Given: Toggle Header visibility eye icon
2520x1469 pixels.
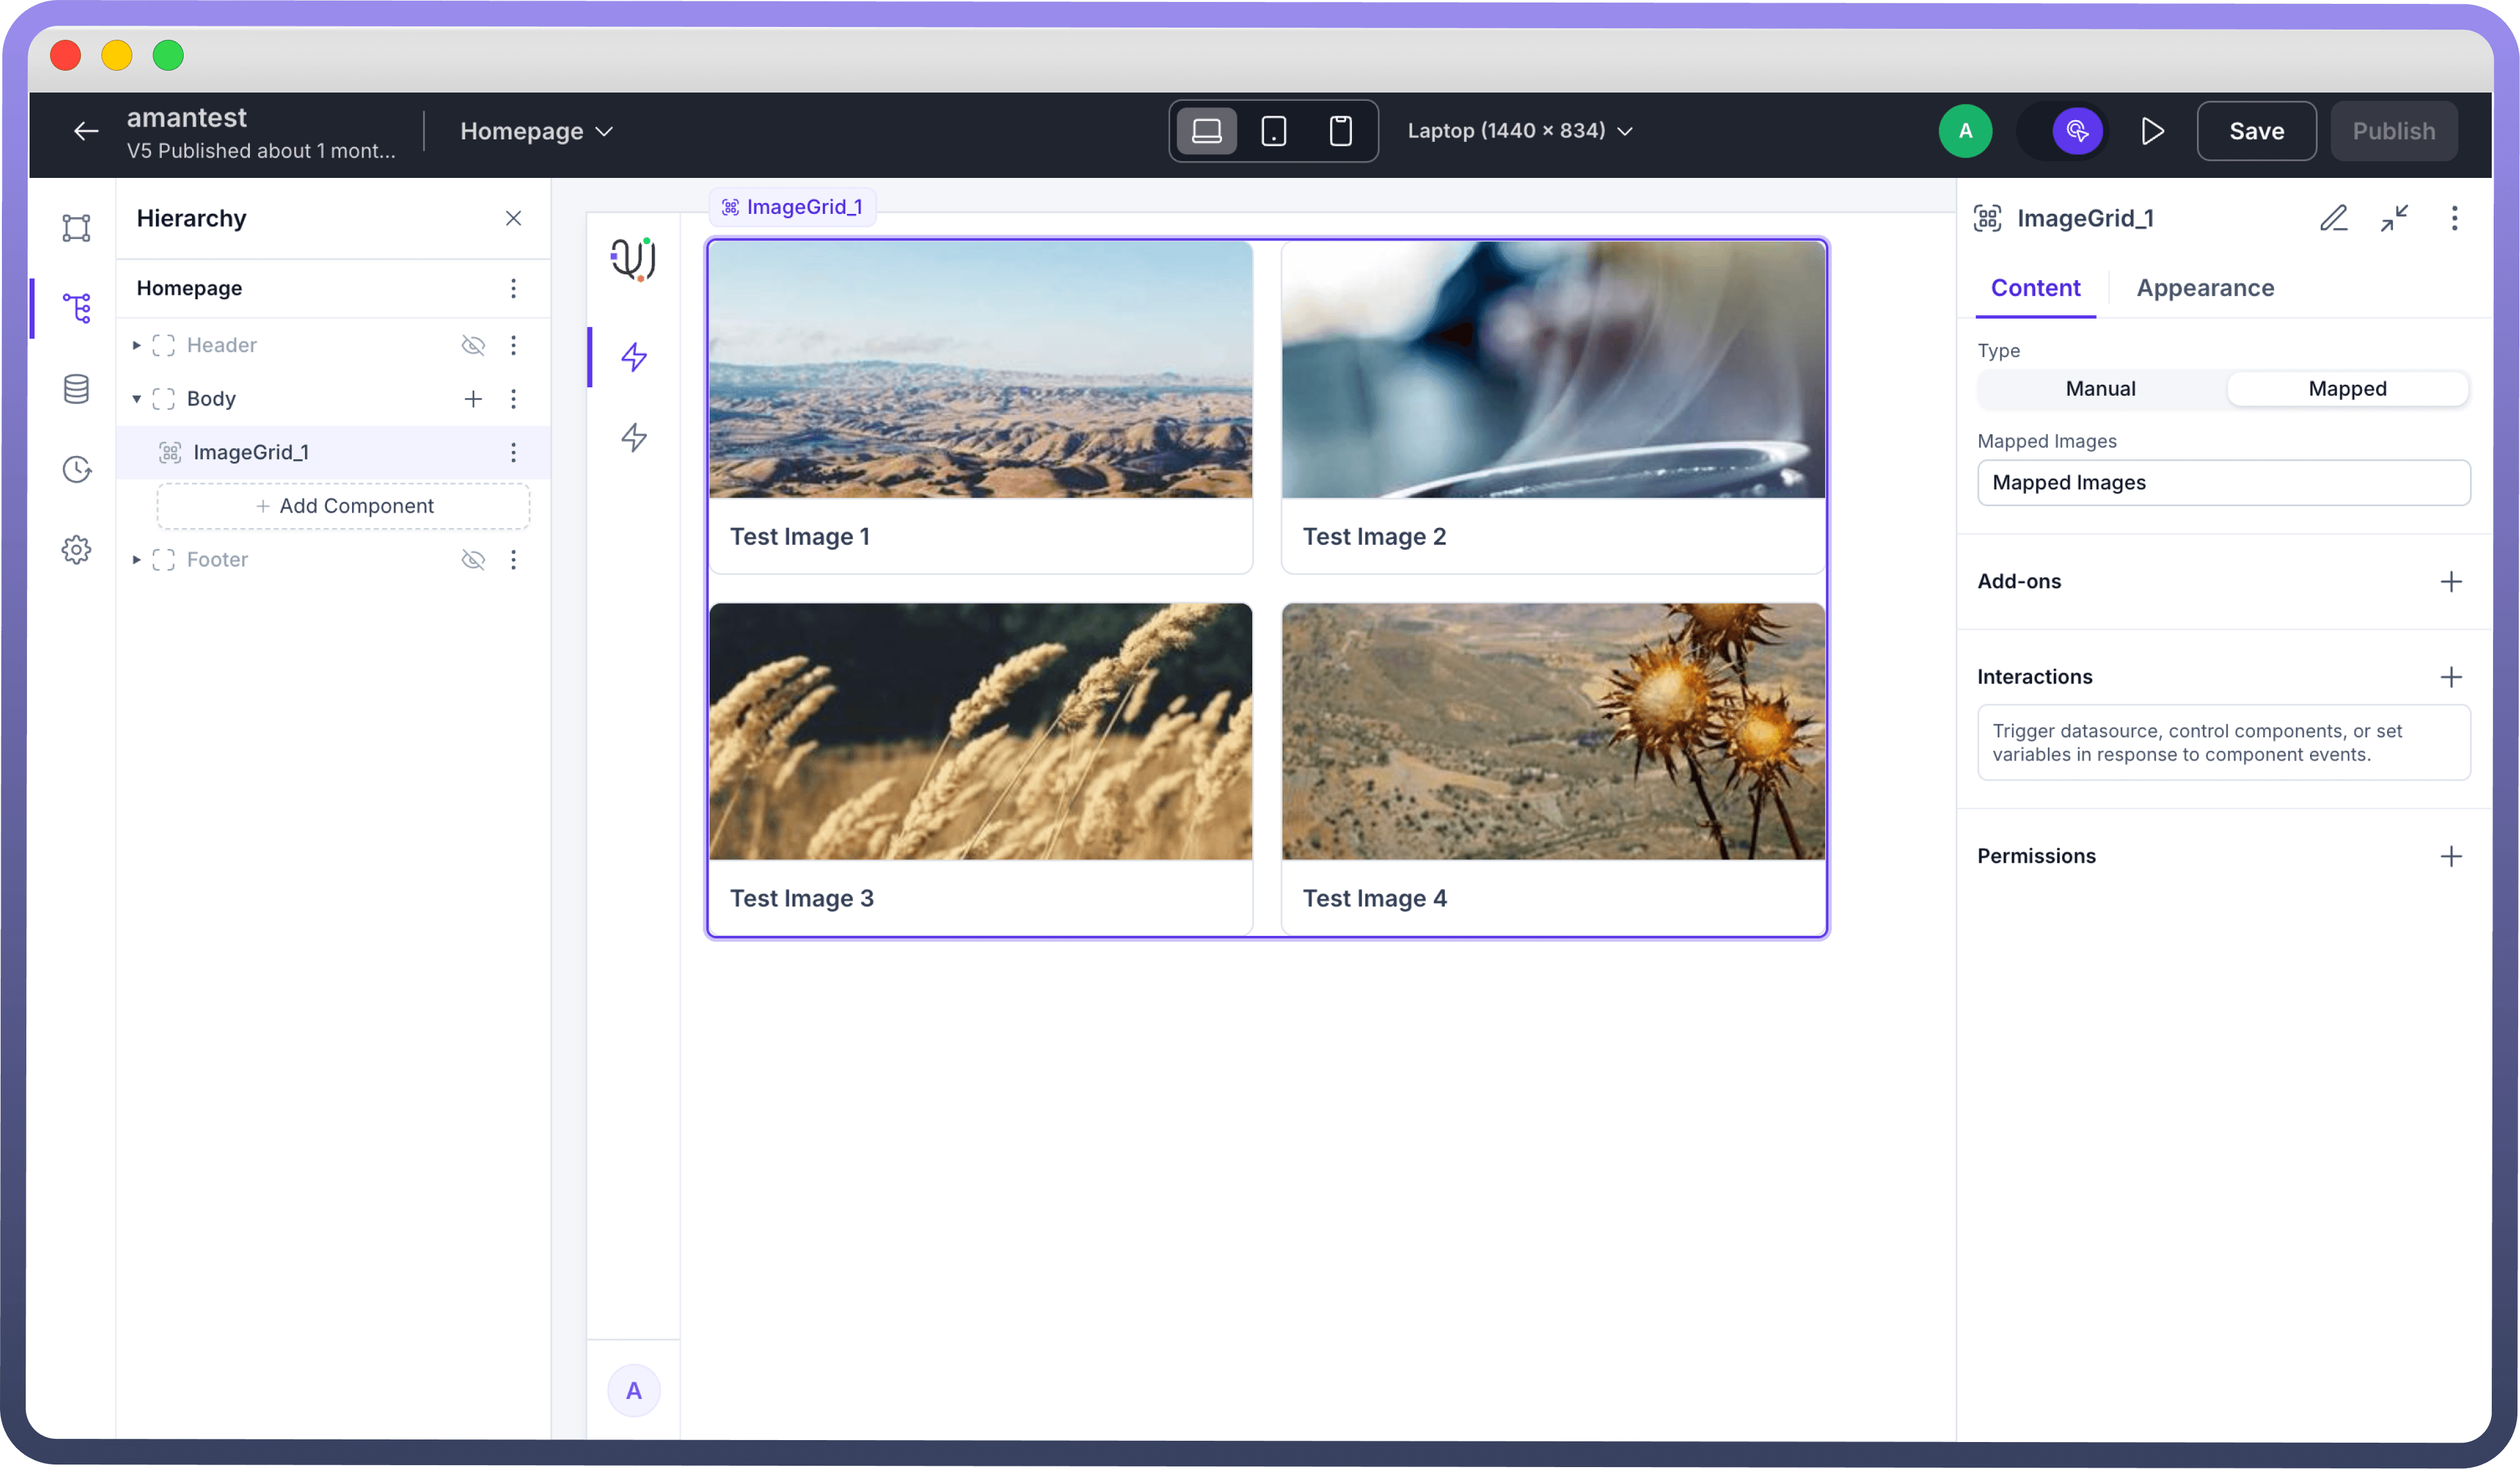Looking at the screenshot, I should pos(473,345).
